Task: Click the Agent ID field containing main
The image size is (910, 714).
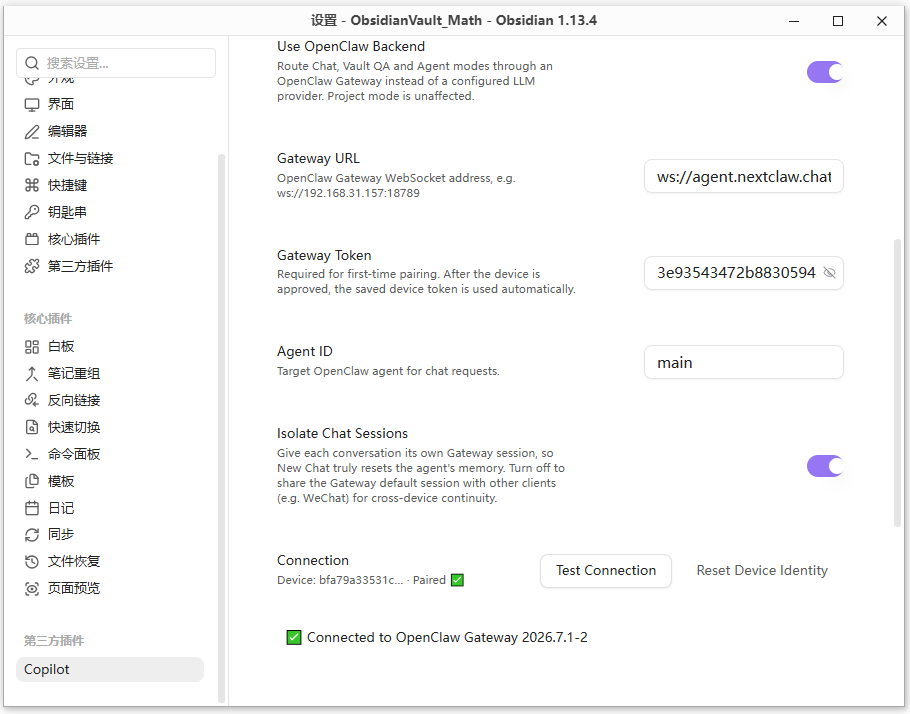Action: [743, 362]
